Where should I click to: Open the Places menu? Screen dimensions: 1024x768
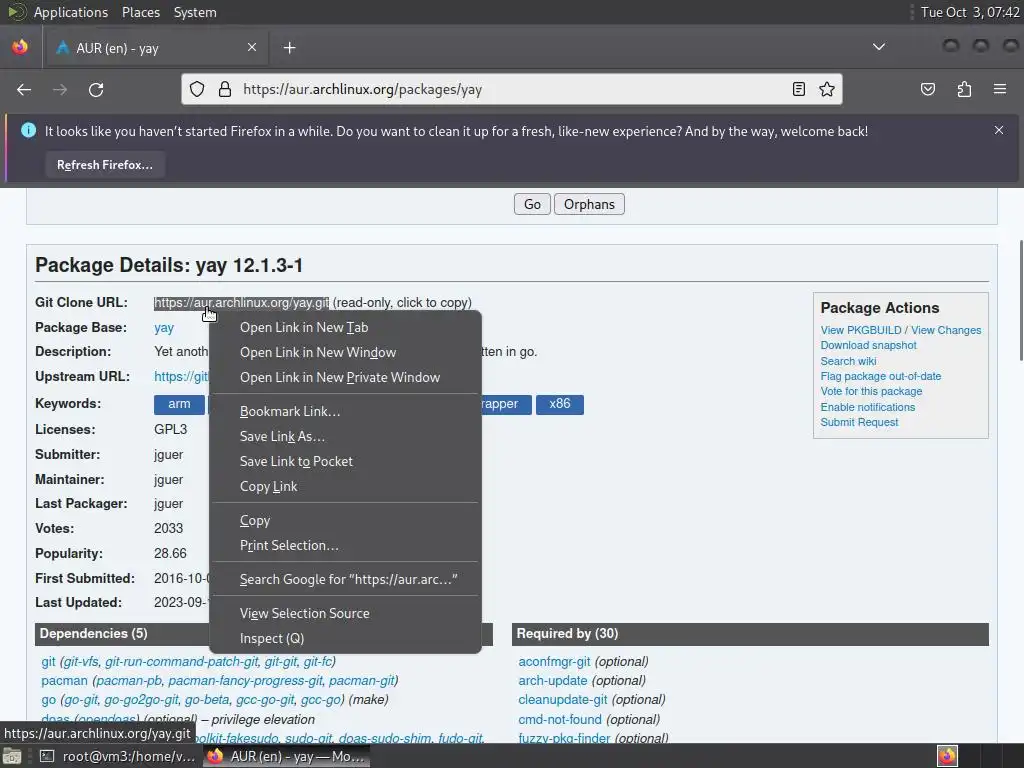pyautogui.click(x=140, y=12)
